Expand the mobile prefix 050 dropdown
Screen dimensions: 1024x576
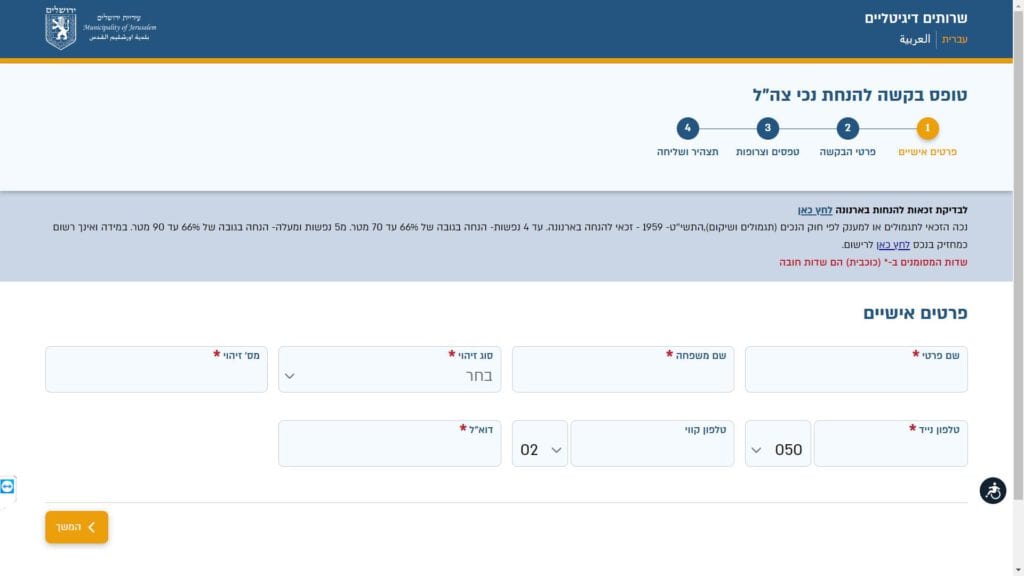(x=777, y=449)
